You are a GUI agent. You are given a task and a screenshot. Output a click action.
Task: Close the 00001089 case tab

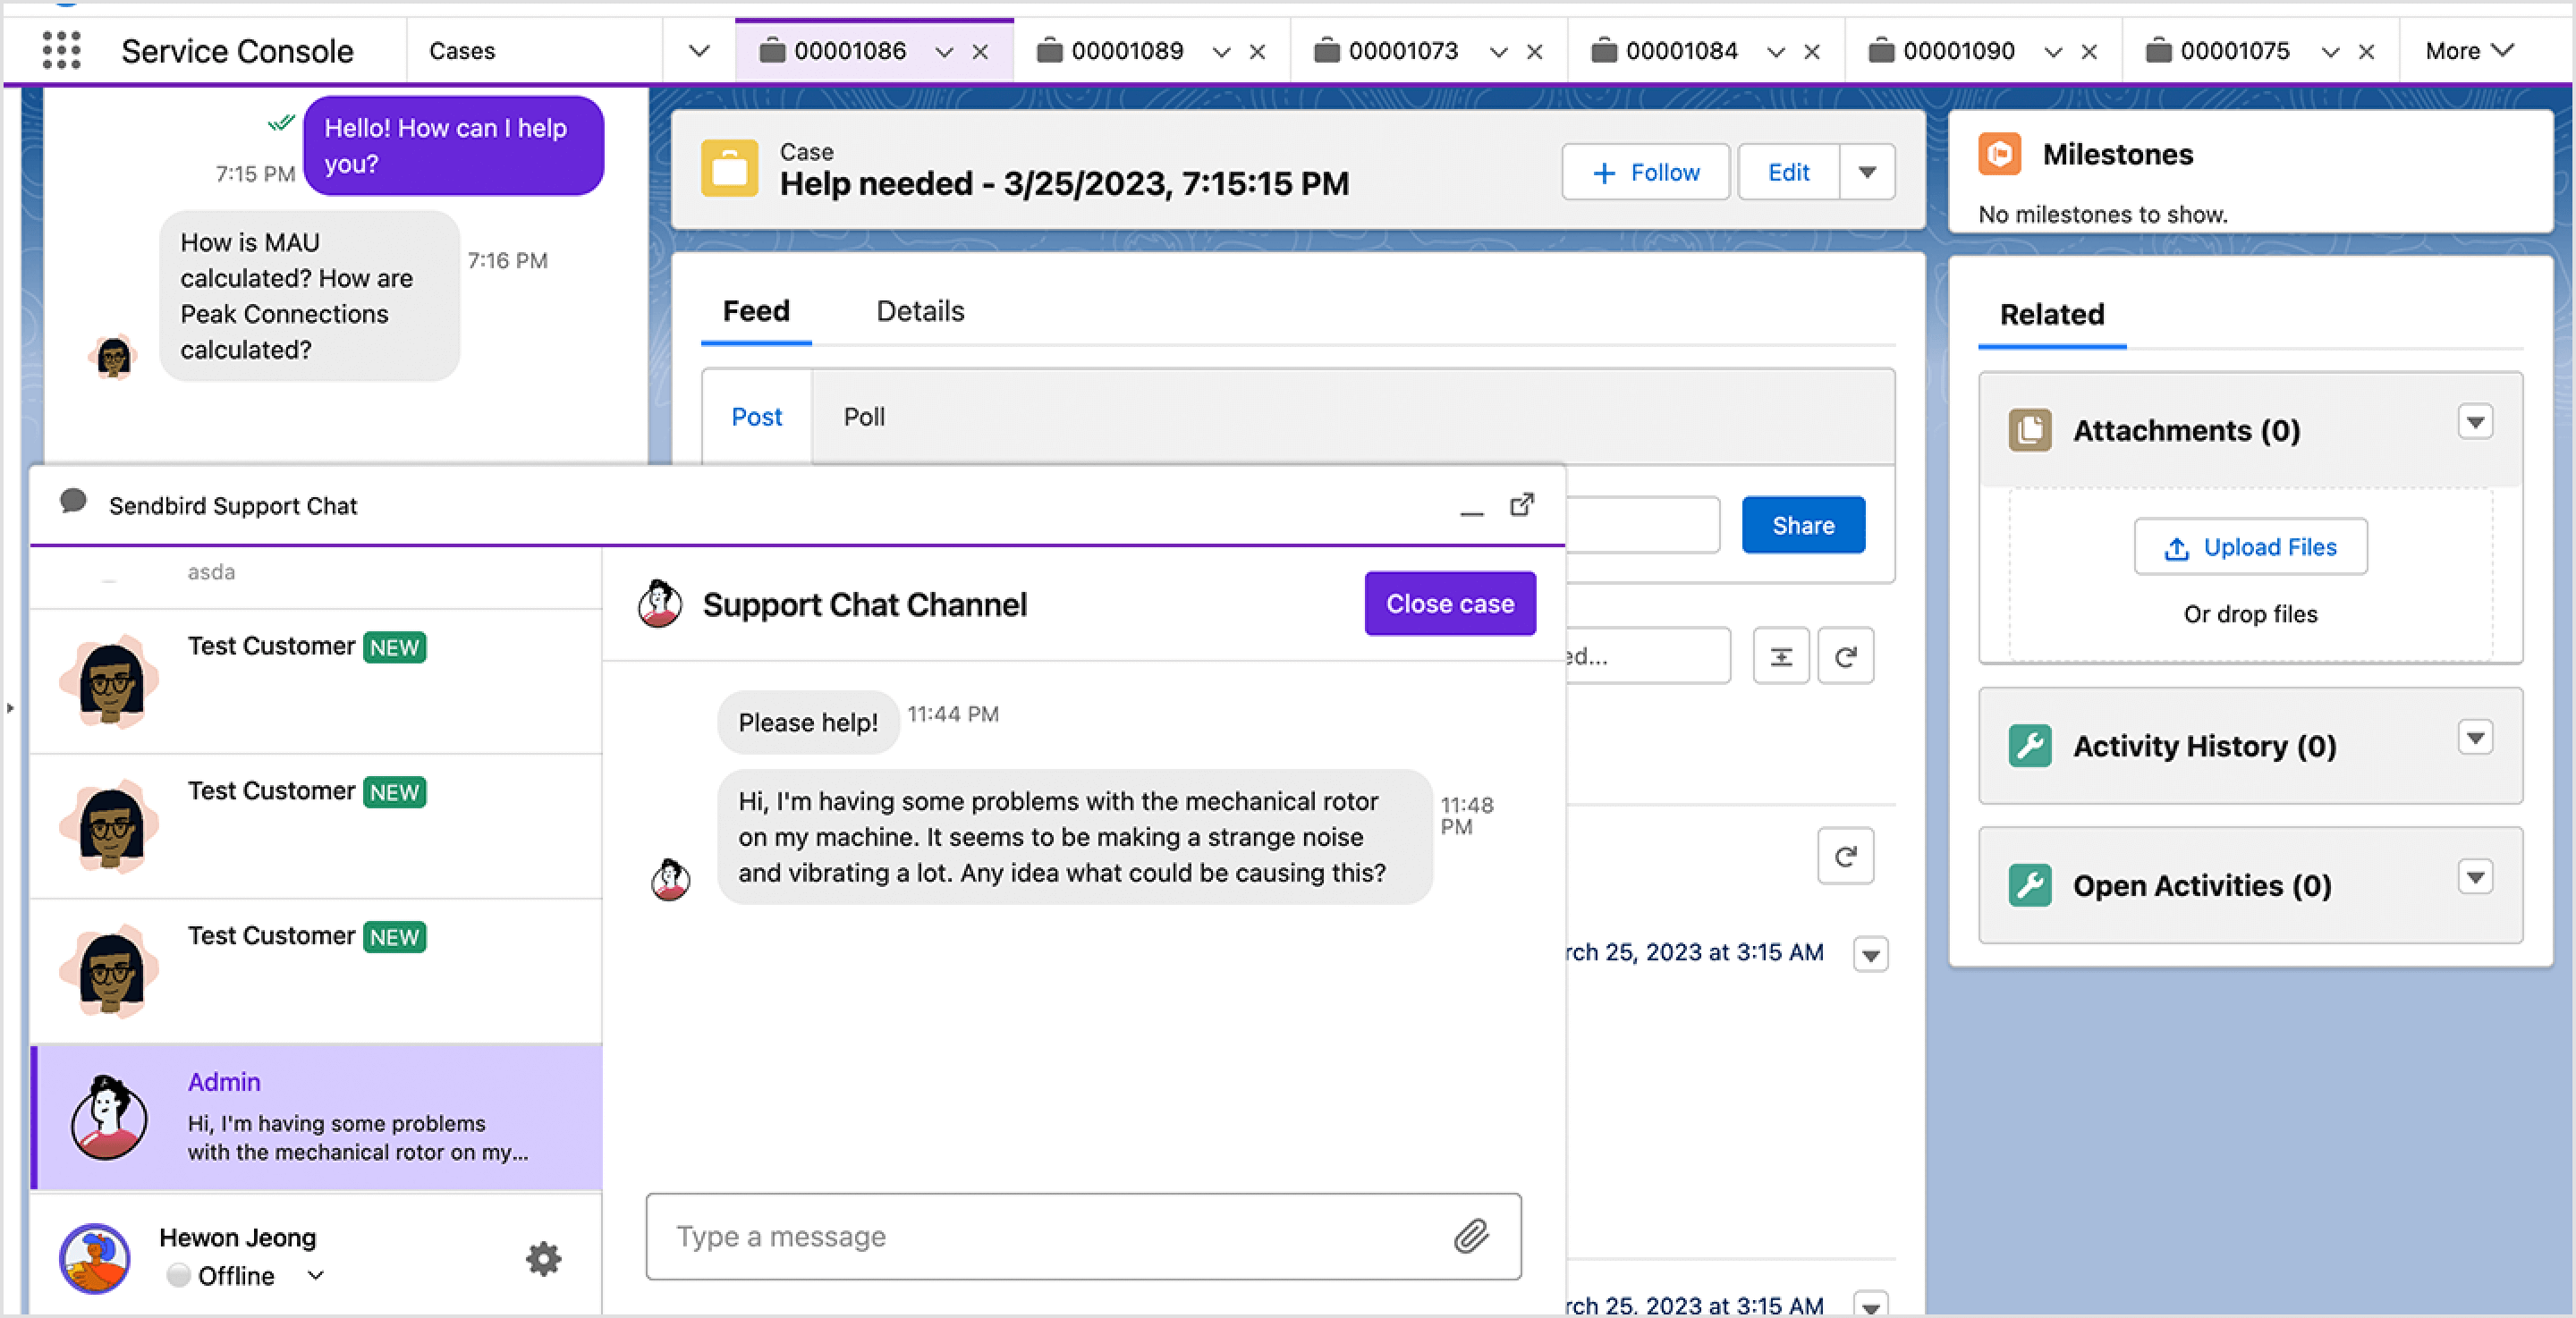tap(1258, 51)
